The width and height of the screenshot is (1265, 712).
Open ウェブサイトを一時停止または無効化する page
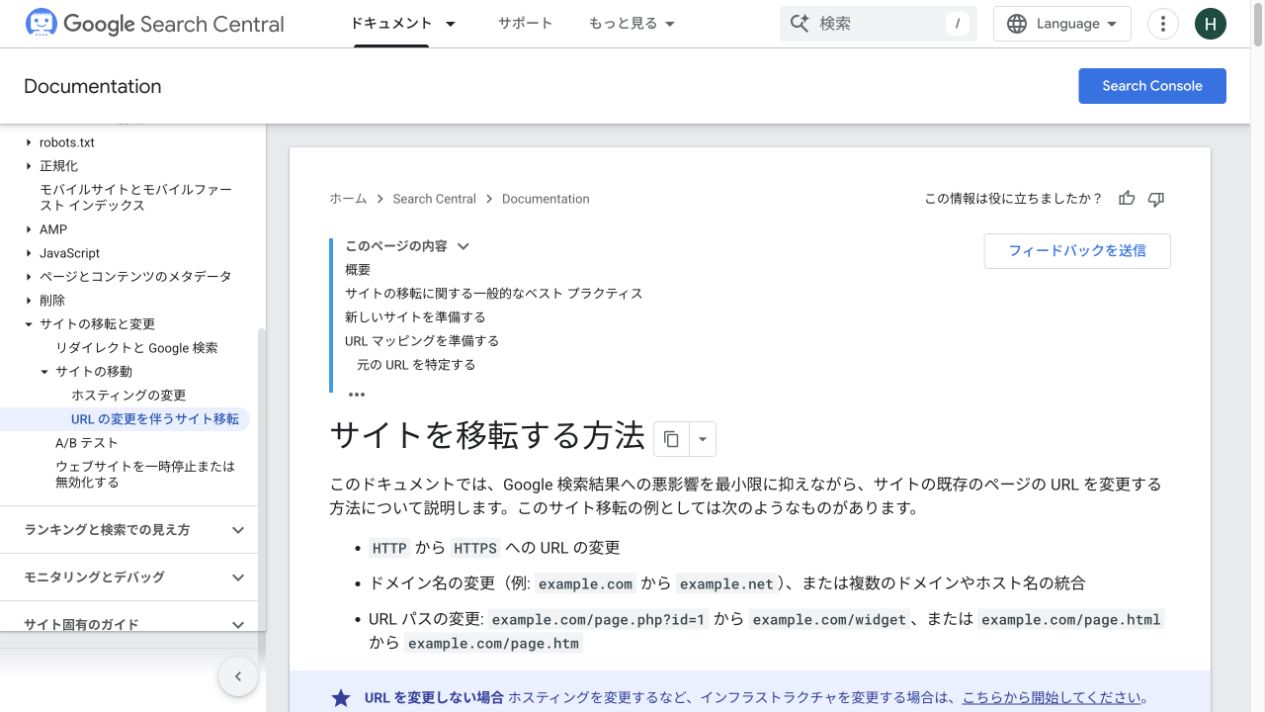pos(145,474)
